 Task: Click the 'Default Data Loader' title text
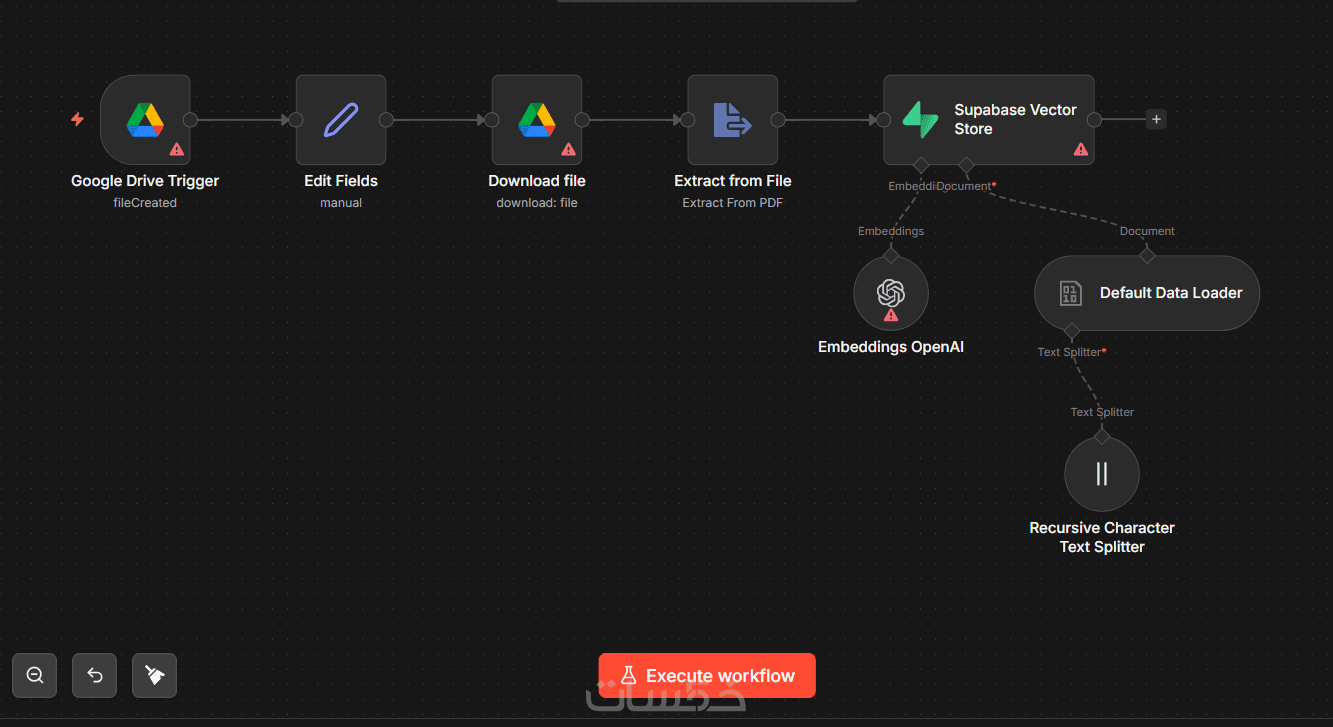(1171, 293)
